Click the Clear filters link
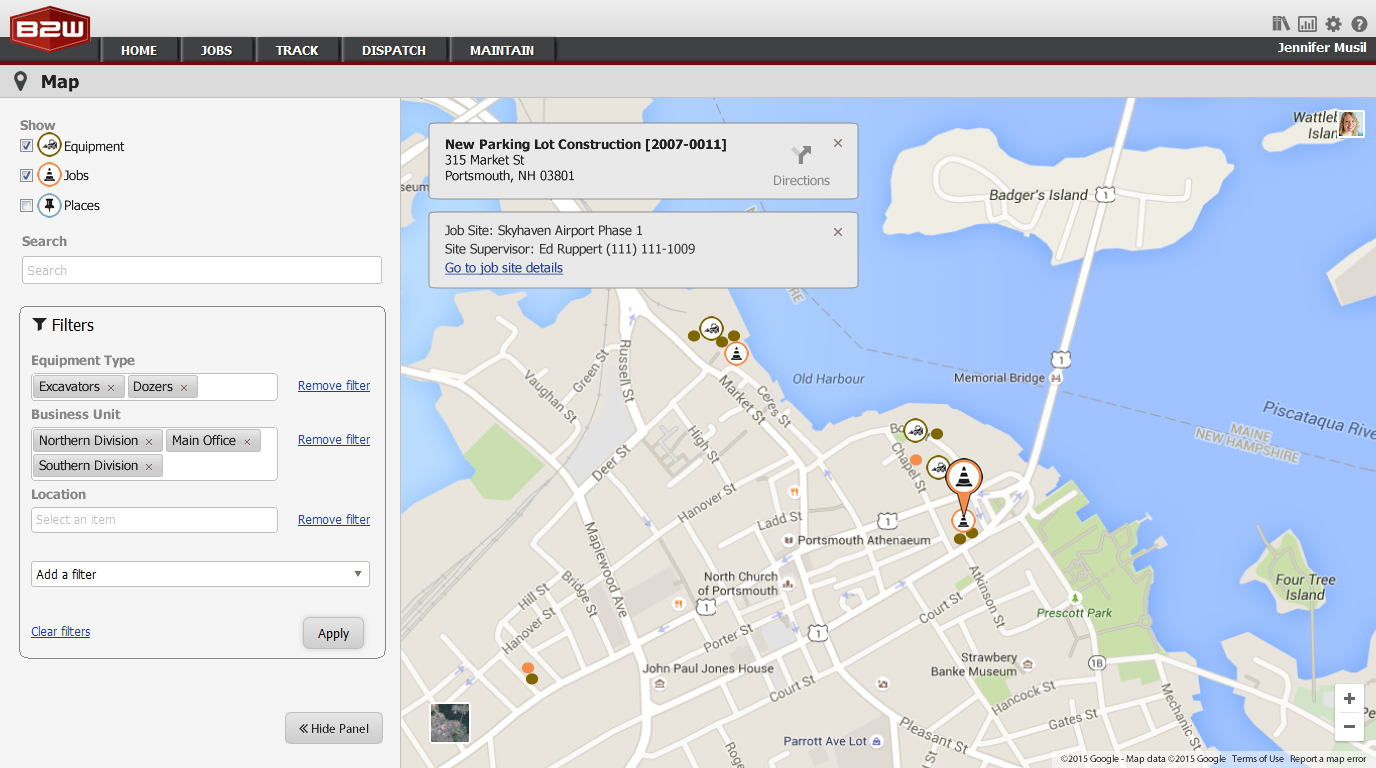This screenshot has width=1376, height=768. [61, 632]
